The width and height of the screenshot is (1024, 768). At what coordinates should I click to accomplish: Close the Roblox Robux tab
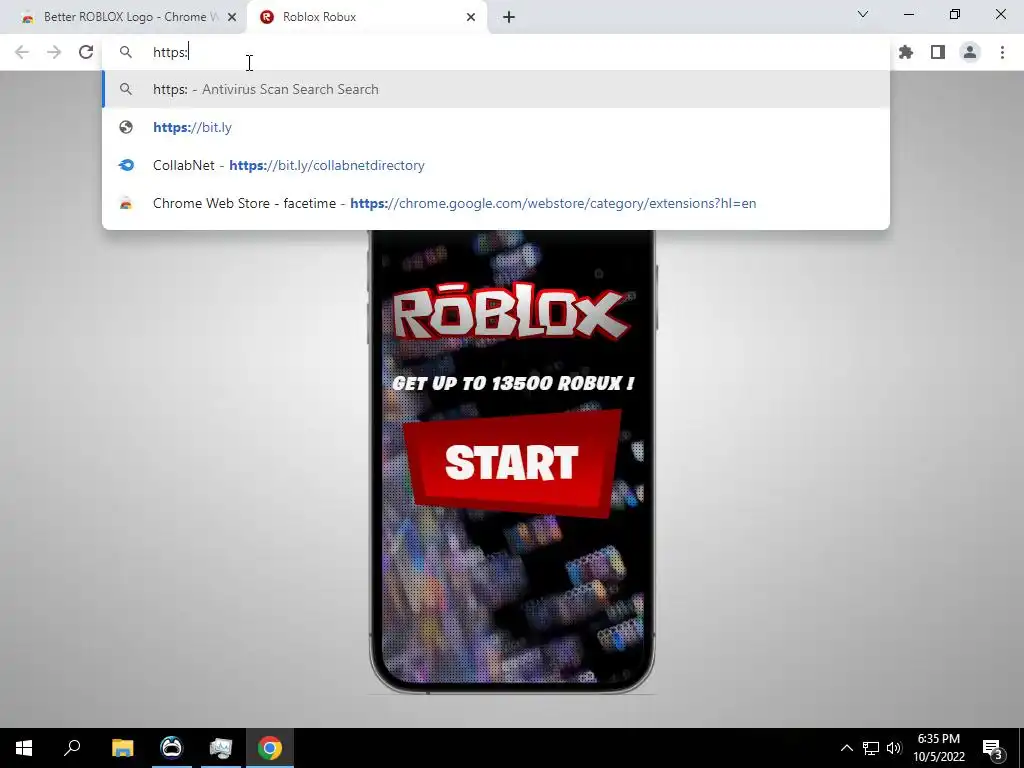(x=471, y=17)
